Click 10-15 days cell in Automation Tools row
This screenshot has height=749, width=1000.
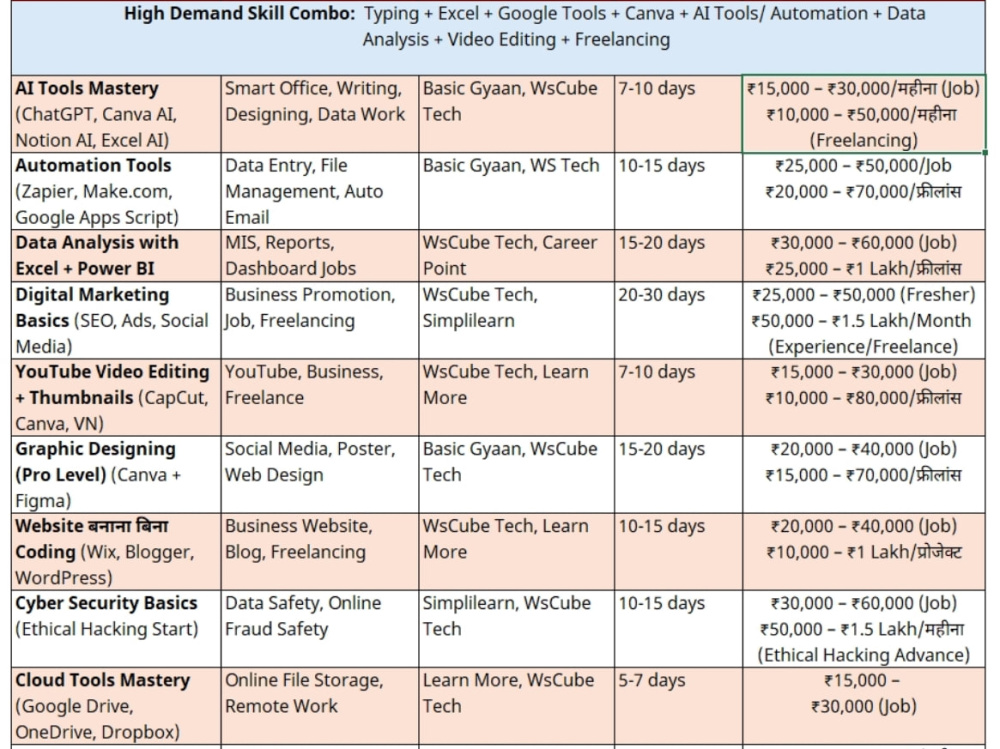[x=678, y=191]
